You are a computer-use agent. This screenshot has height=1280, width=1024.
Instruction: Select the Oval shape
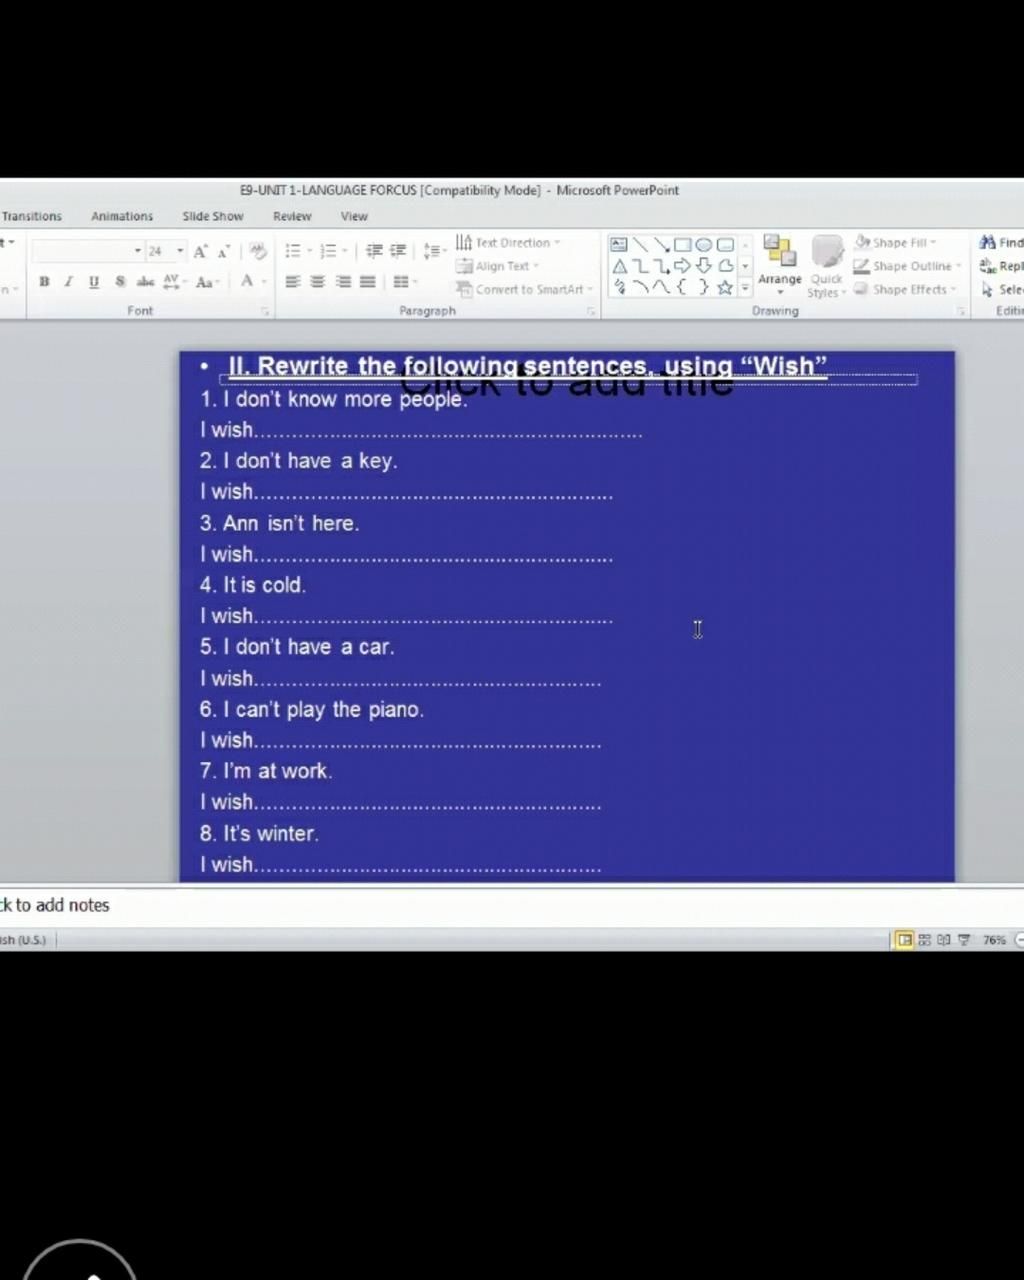703,245
